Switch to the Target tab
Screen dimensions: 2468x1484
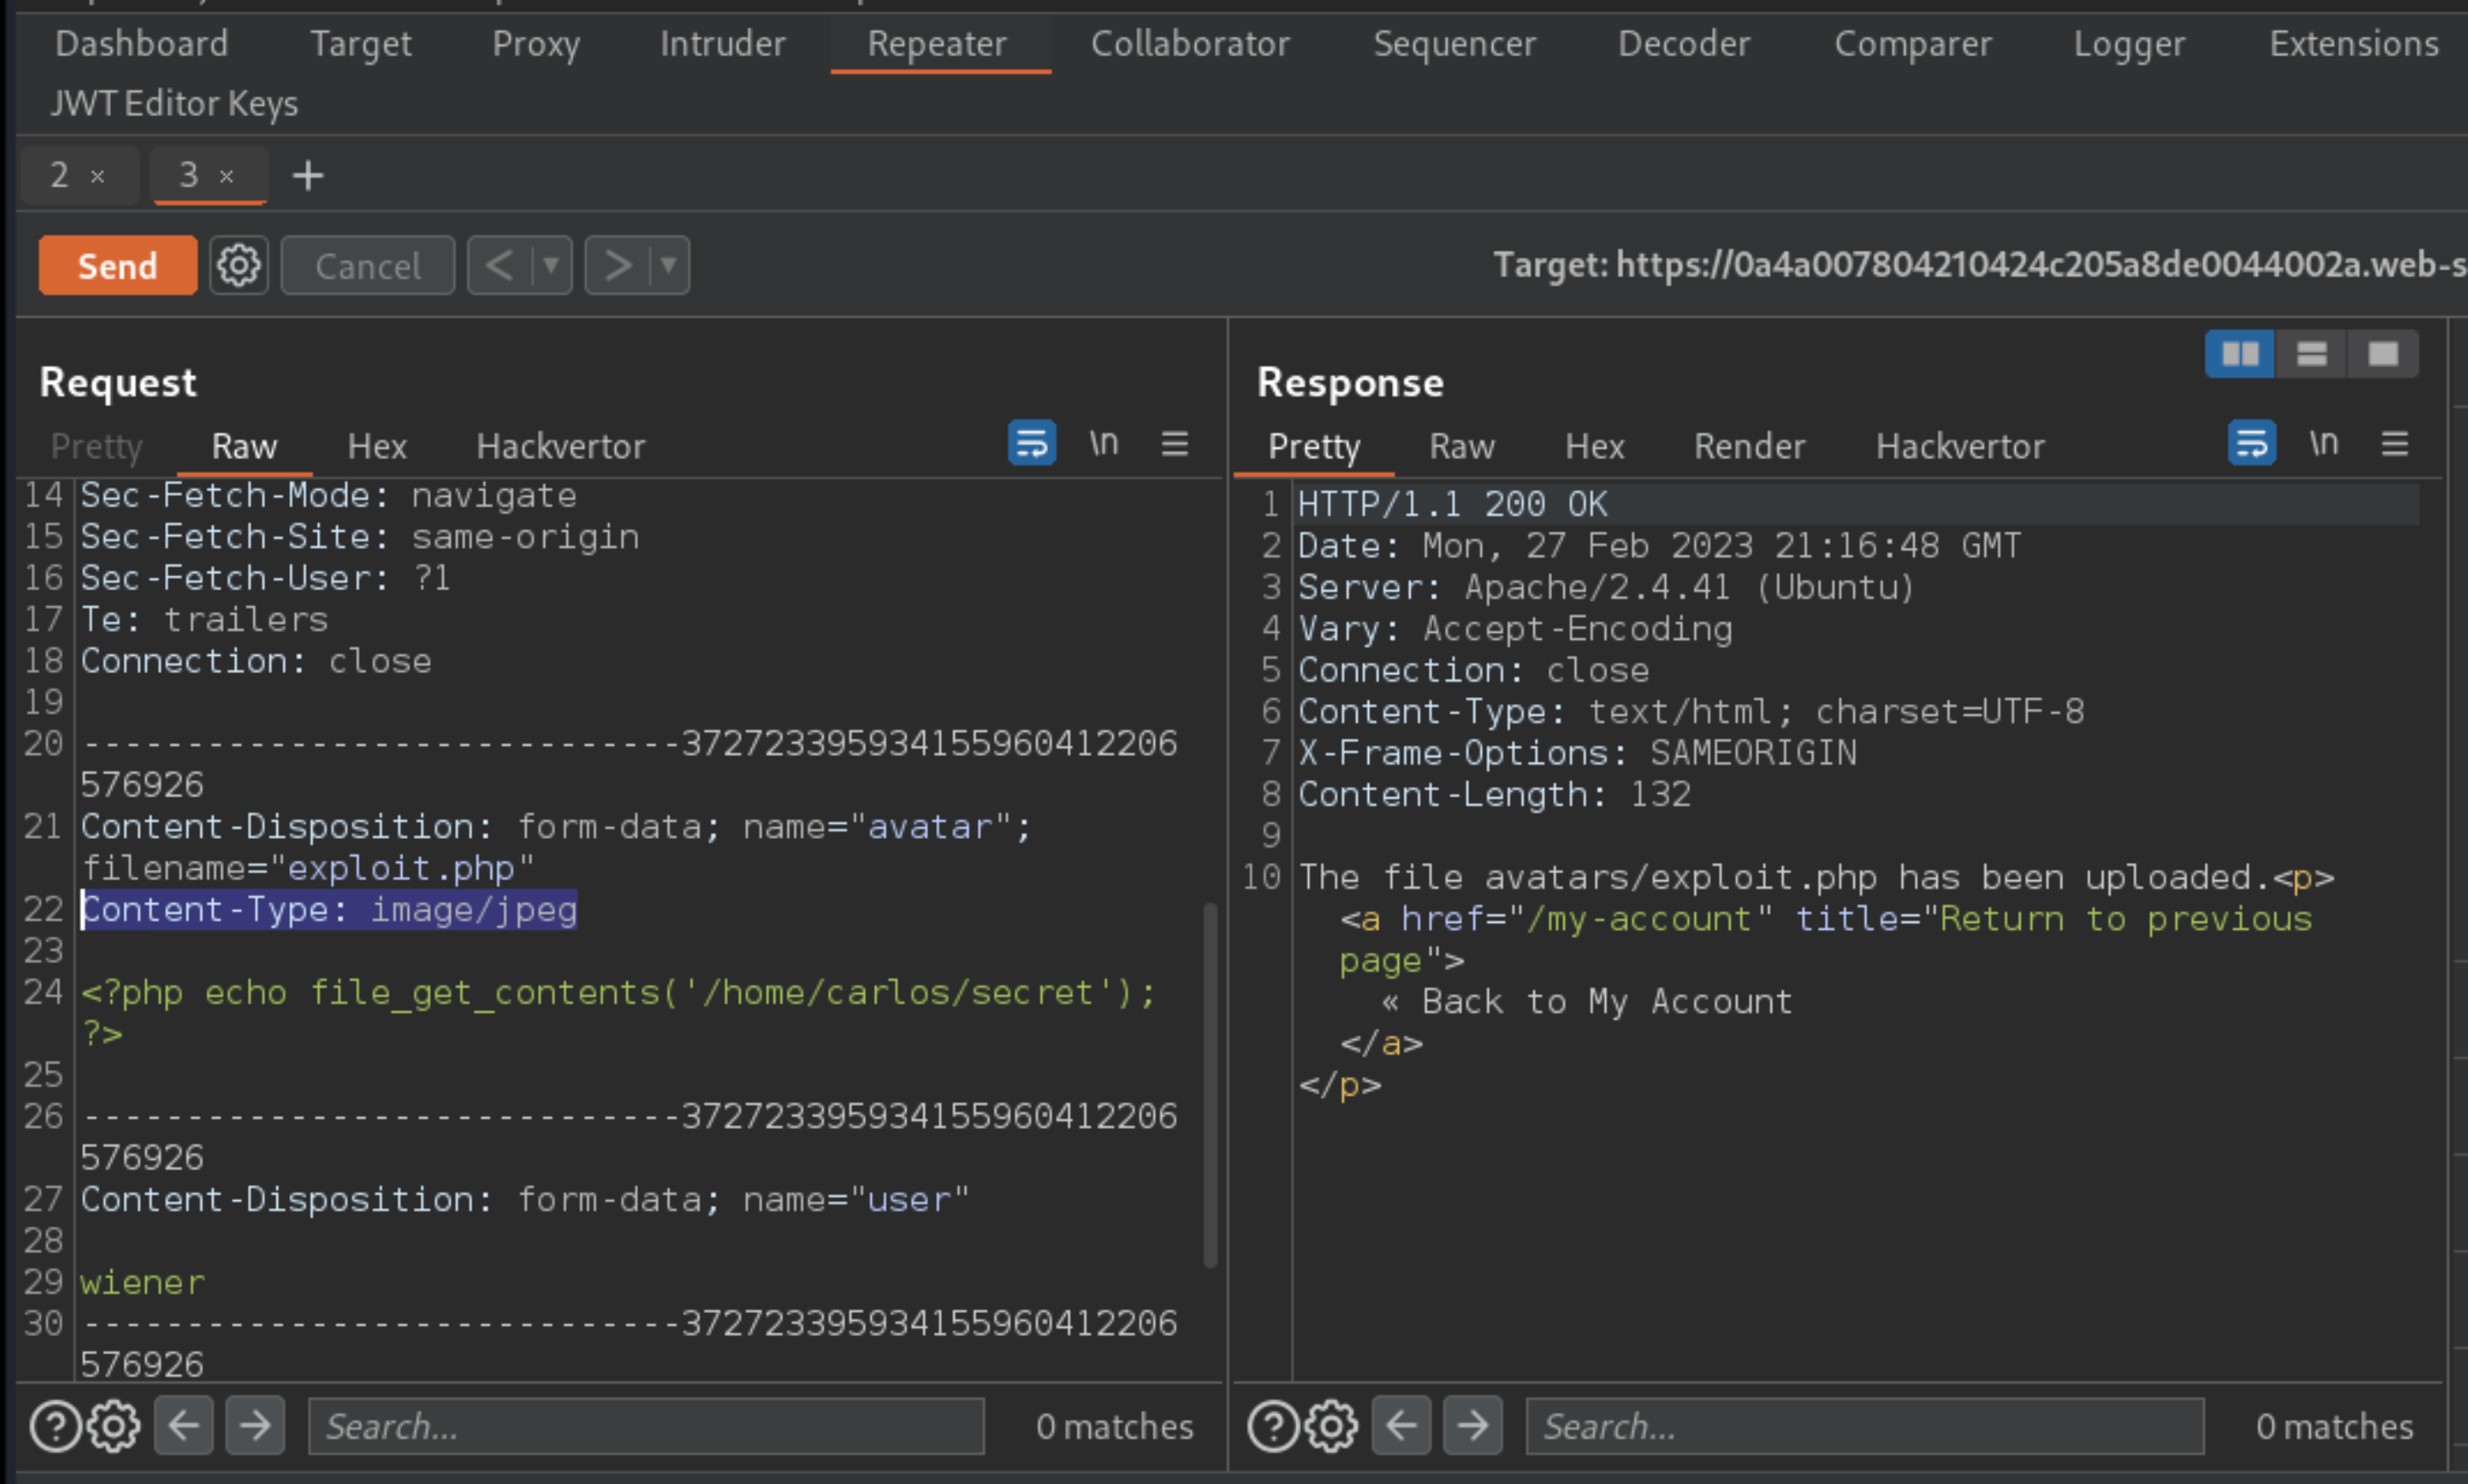(x=361, y=44)
